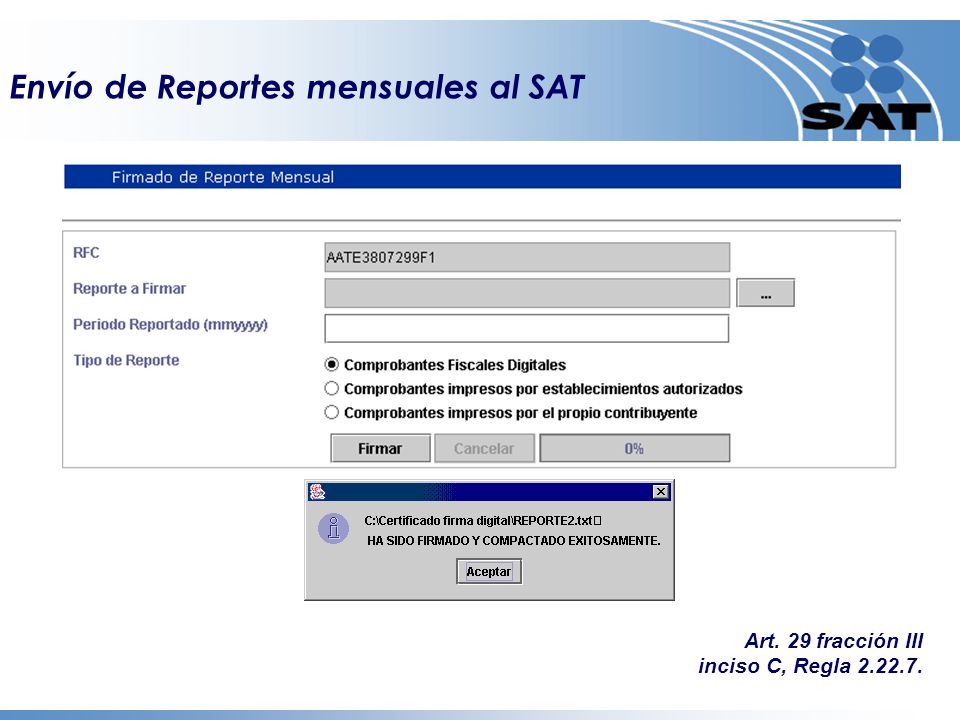Open file browser with the '...' button
The height and width of the screenshot is (720, 960).
[x=765, y=293]
